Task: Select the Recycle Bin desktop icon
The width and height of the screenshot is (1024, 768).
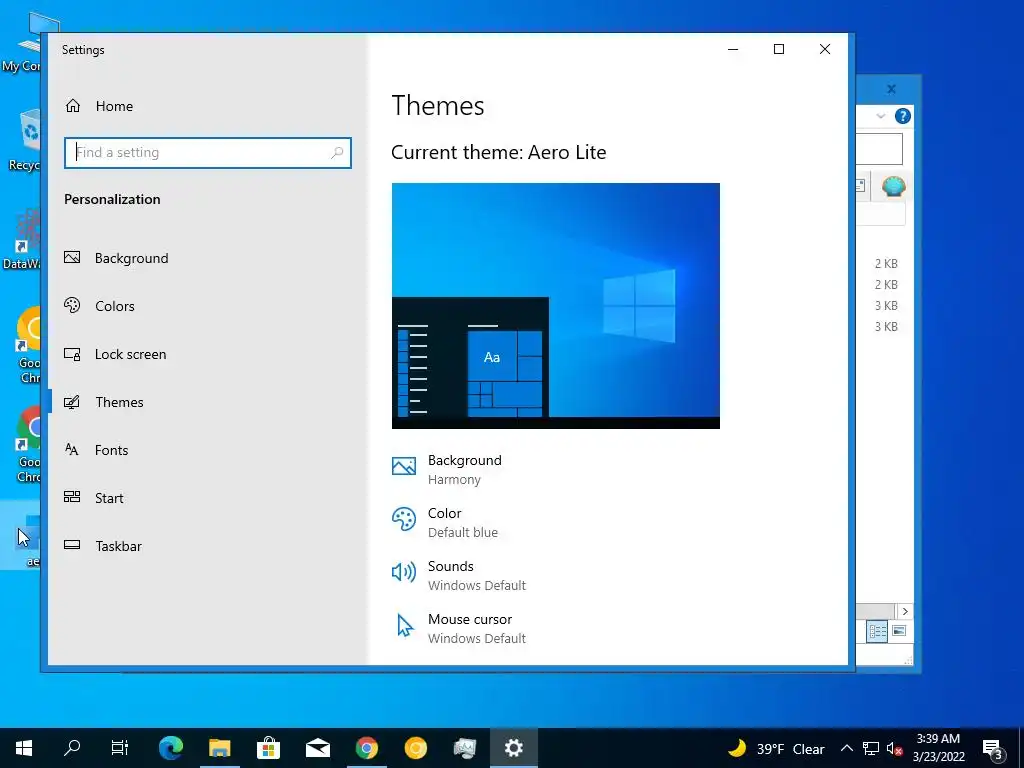Action: 25,140
